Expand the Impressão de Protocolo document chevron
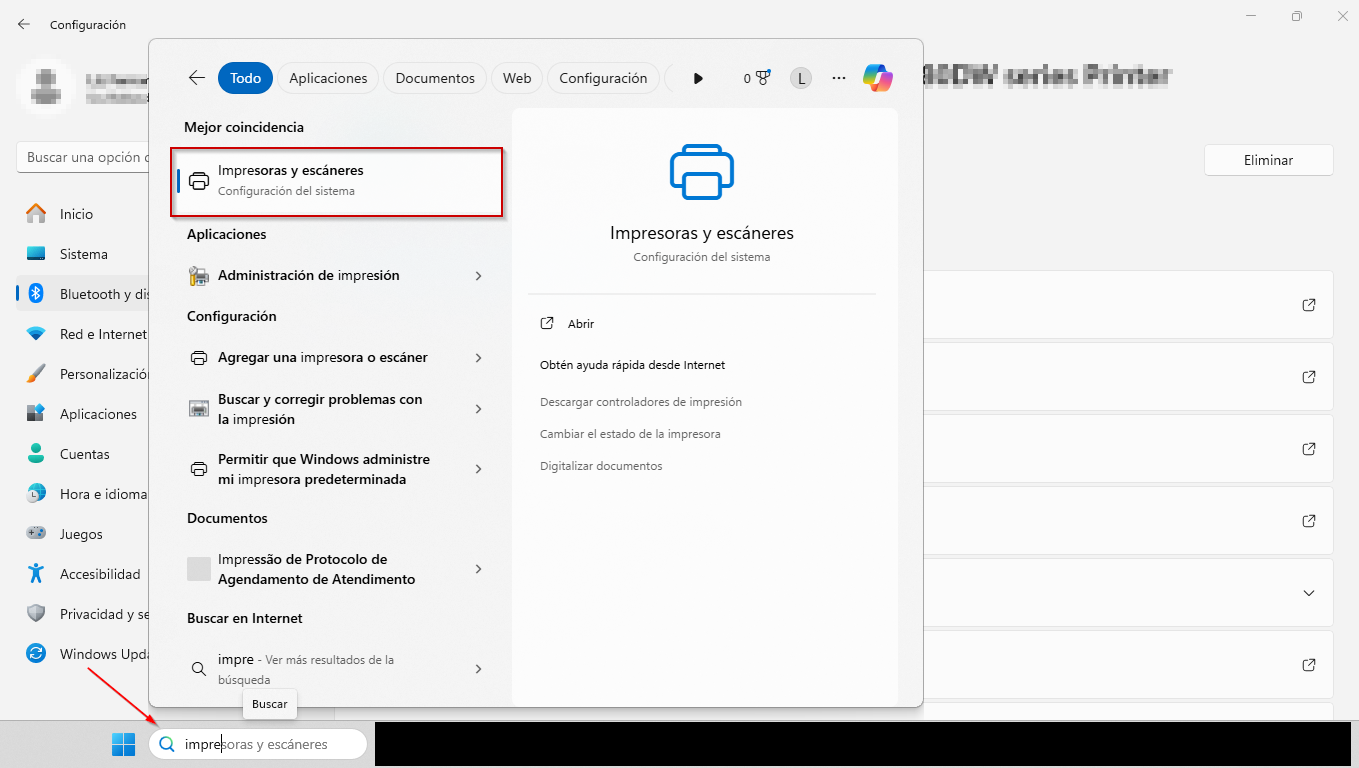1359x768 pixels. click(x=479, y=569)
